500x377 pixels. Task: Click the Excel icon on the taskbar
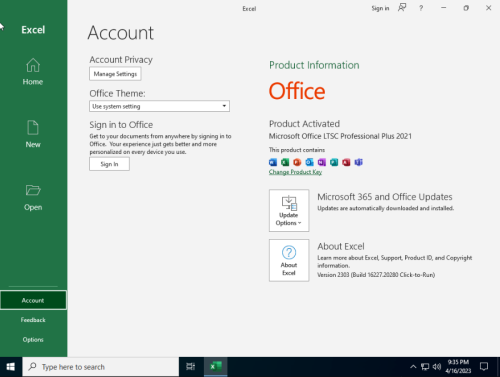click(x=216, y=367)
